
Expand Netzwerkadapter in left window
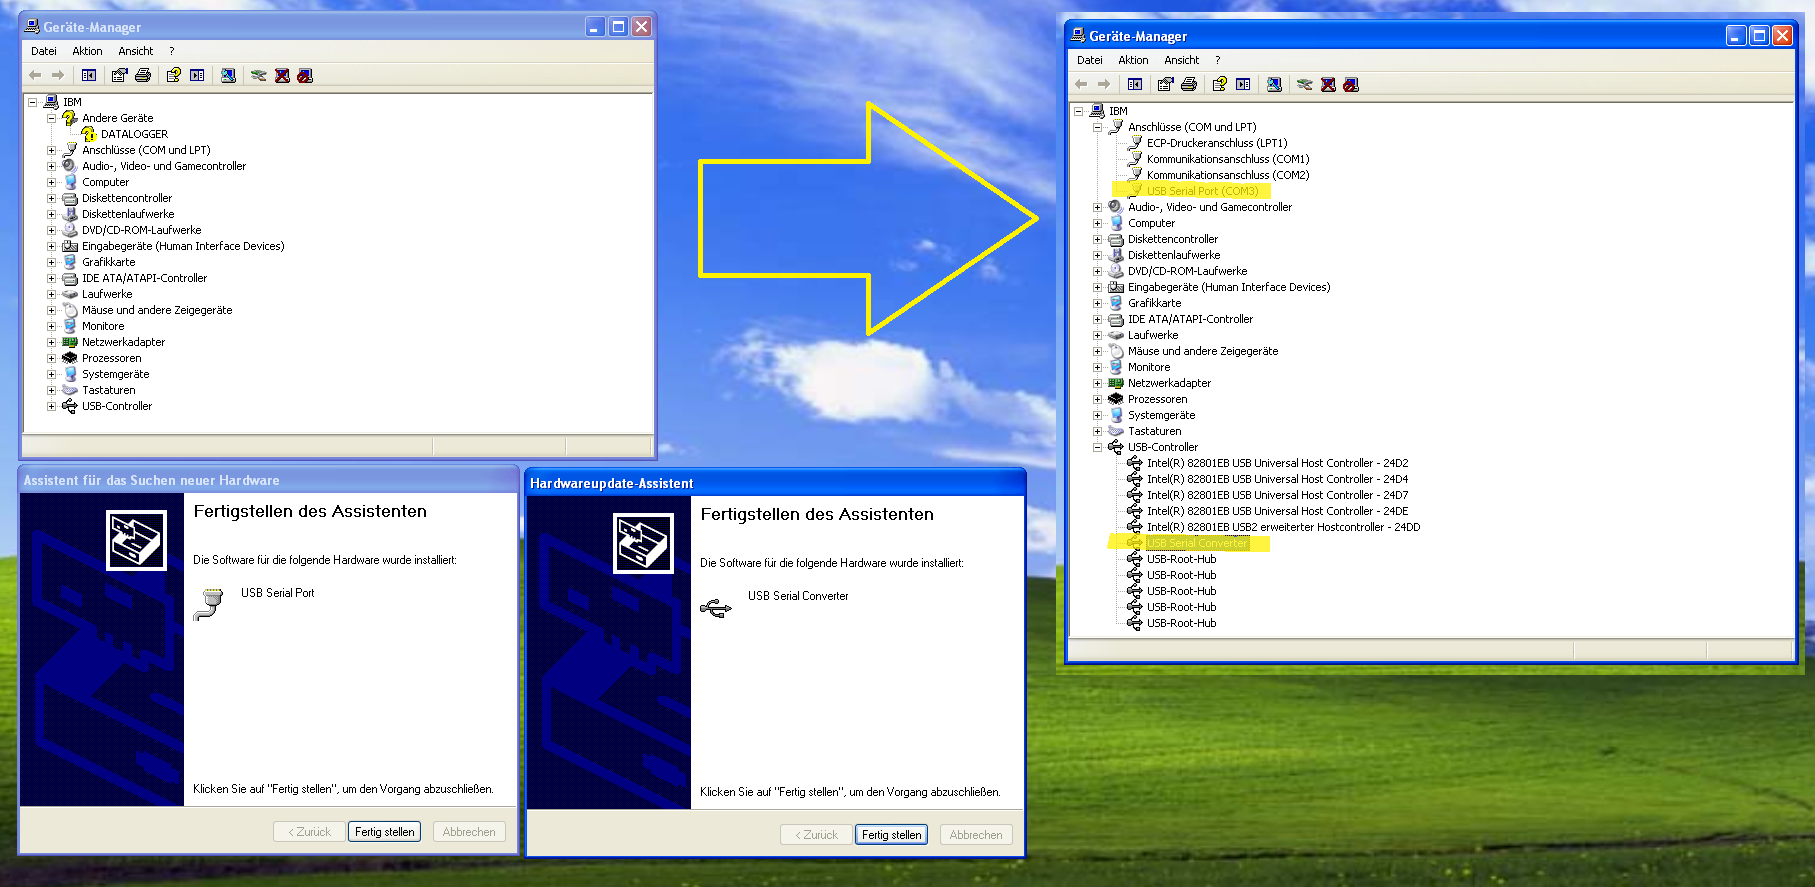(51, 342)
